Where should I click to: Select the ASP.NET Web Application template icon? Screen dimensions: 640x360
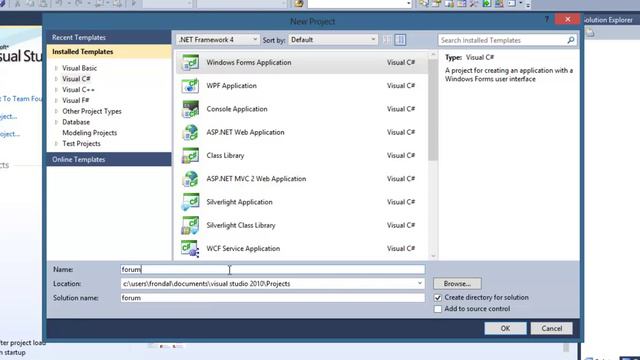point(190,132)
